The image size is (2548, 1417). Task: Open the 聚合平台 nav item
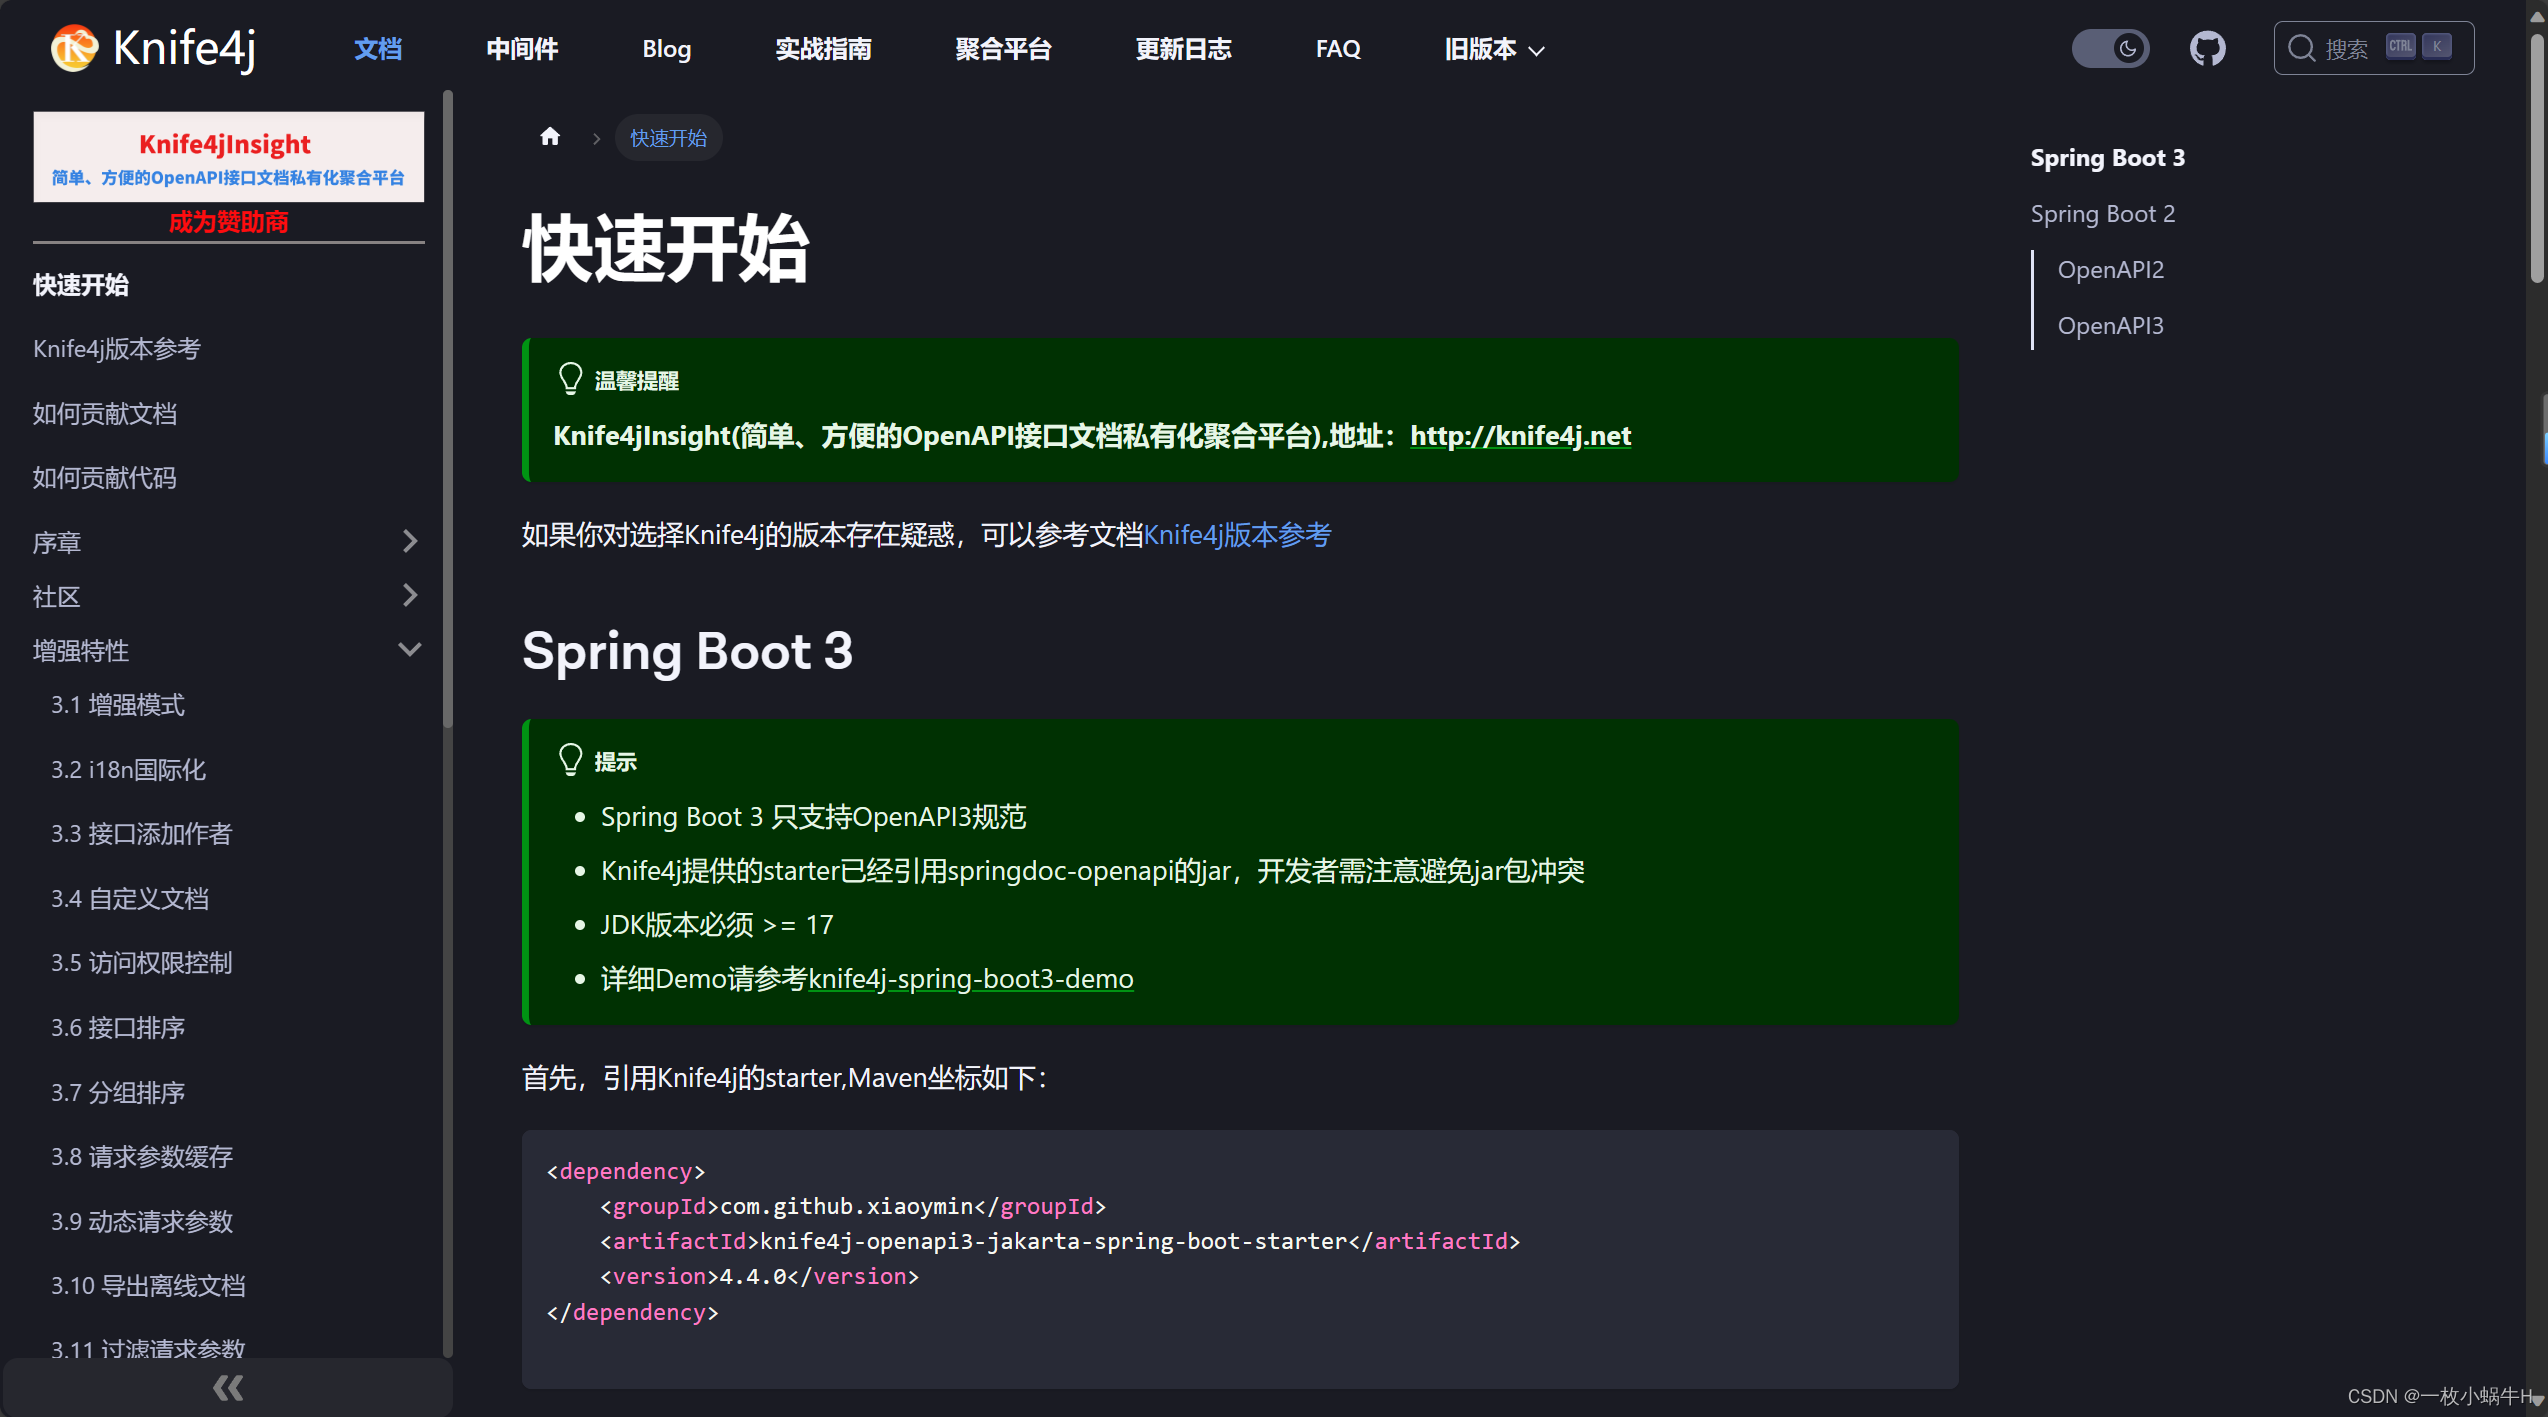point(1003,49)
